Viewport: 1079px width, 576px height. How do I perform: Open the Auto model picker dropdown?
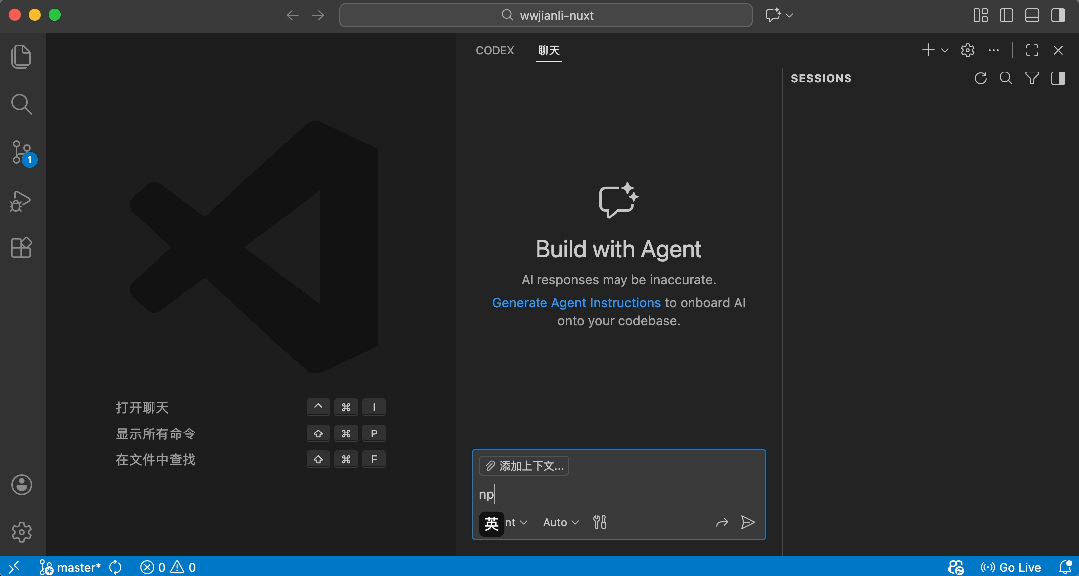[x=561, y=522]
